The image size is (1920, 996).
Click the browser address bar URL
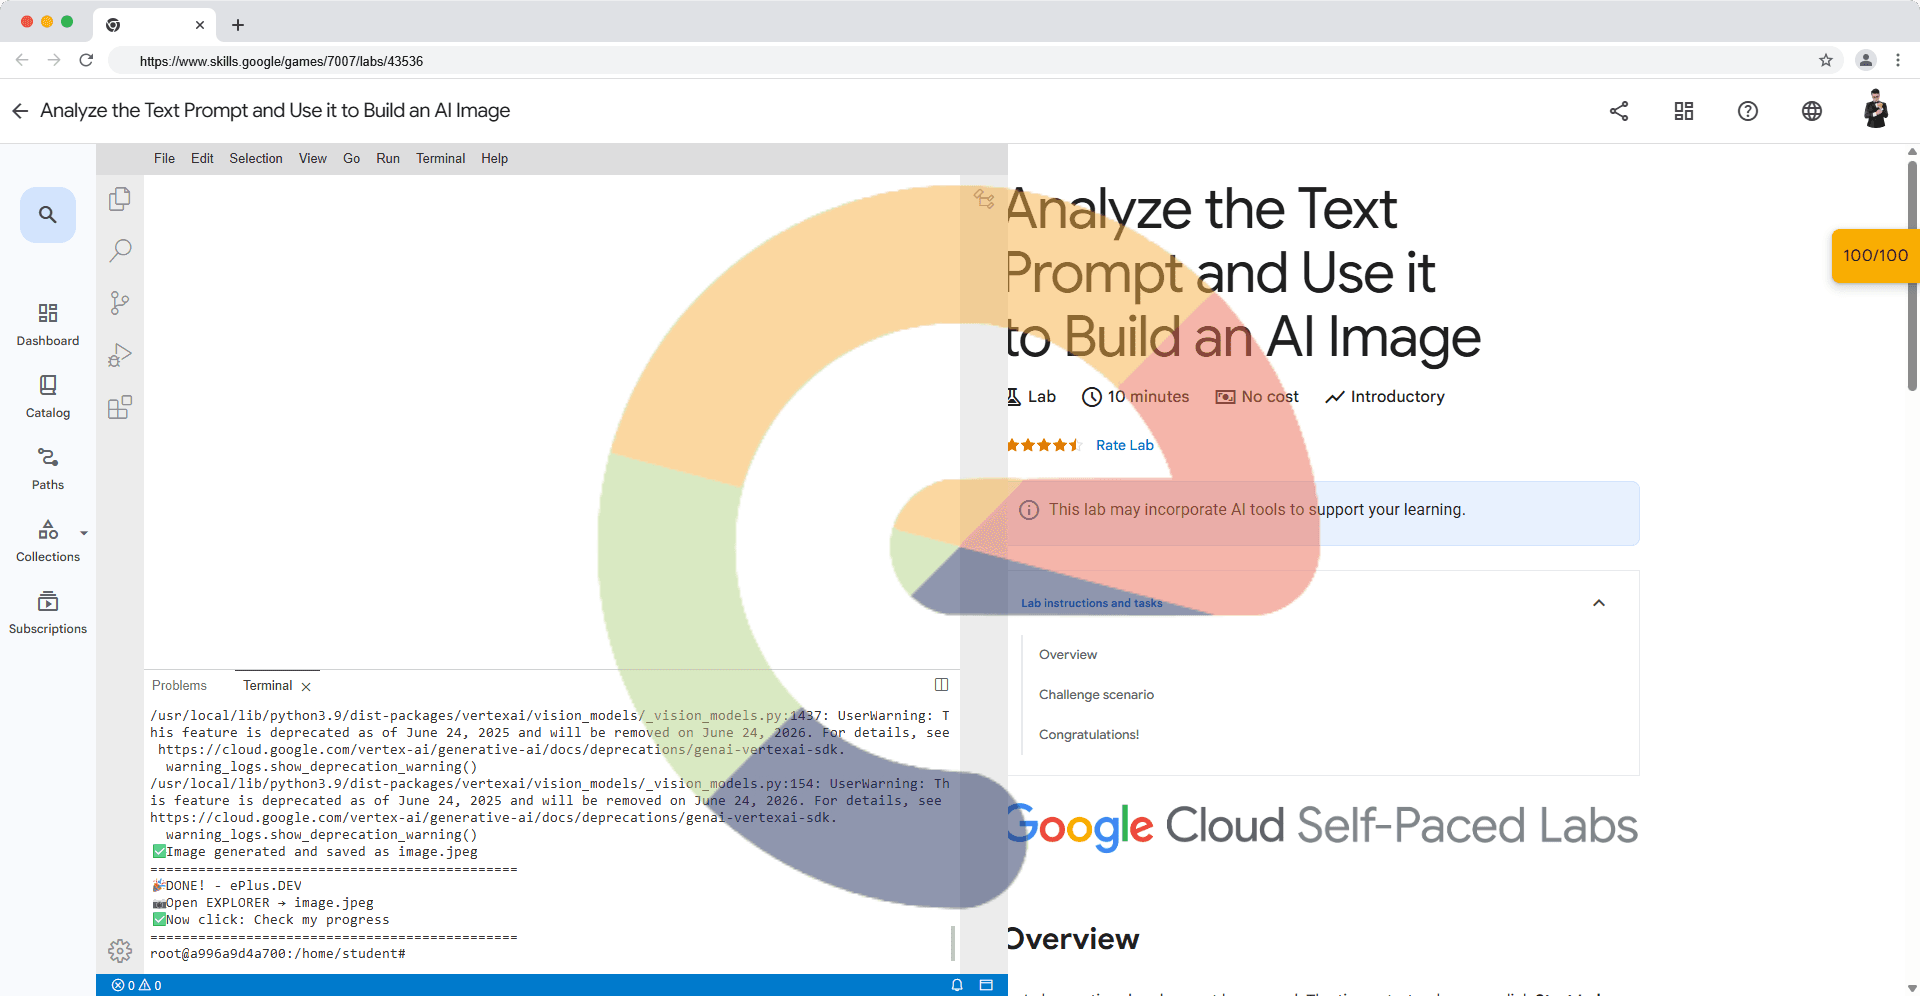point(281,61)
